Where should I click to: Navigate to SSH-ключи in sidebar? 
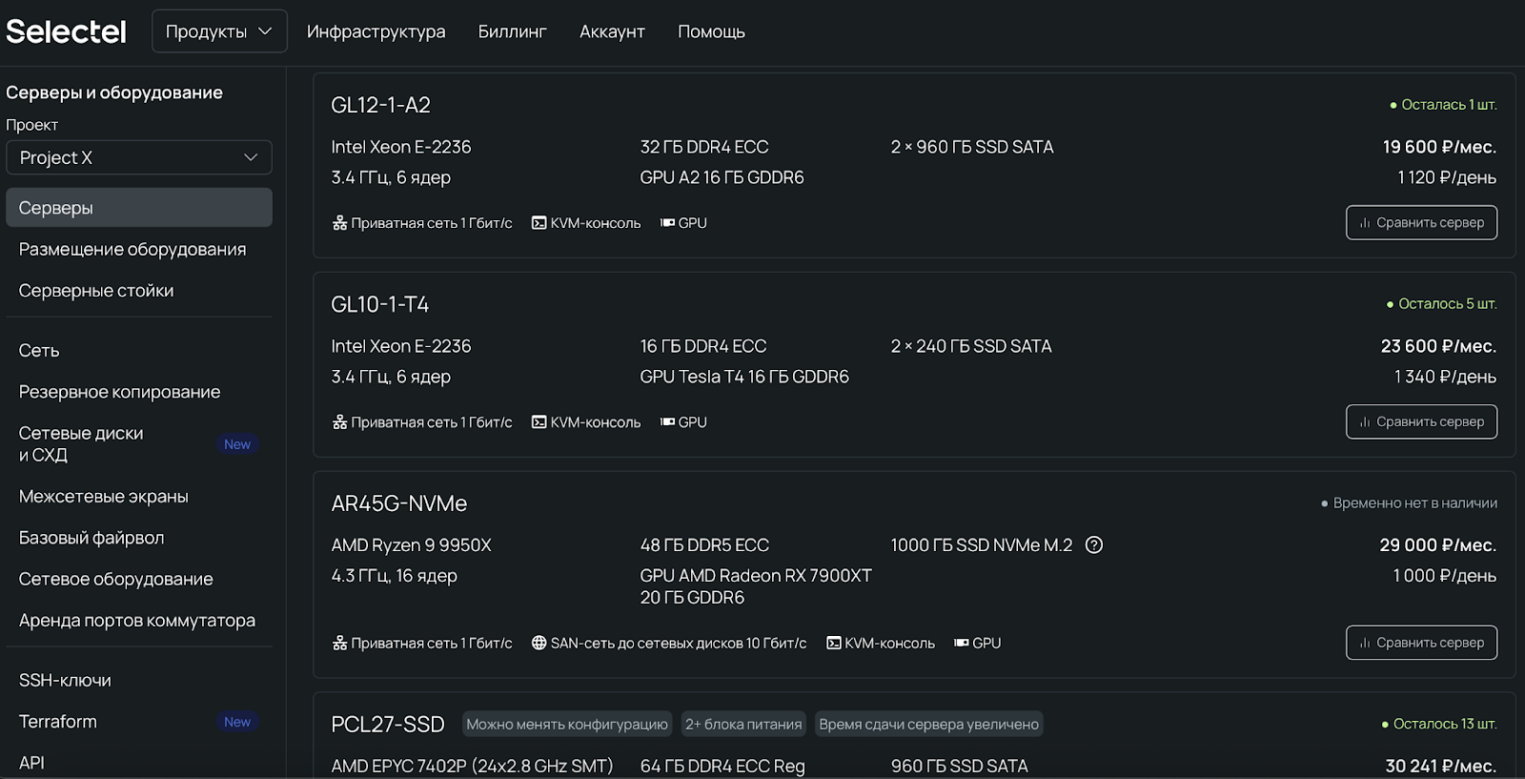65,680
